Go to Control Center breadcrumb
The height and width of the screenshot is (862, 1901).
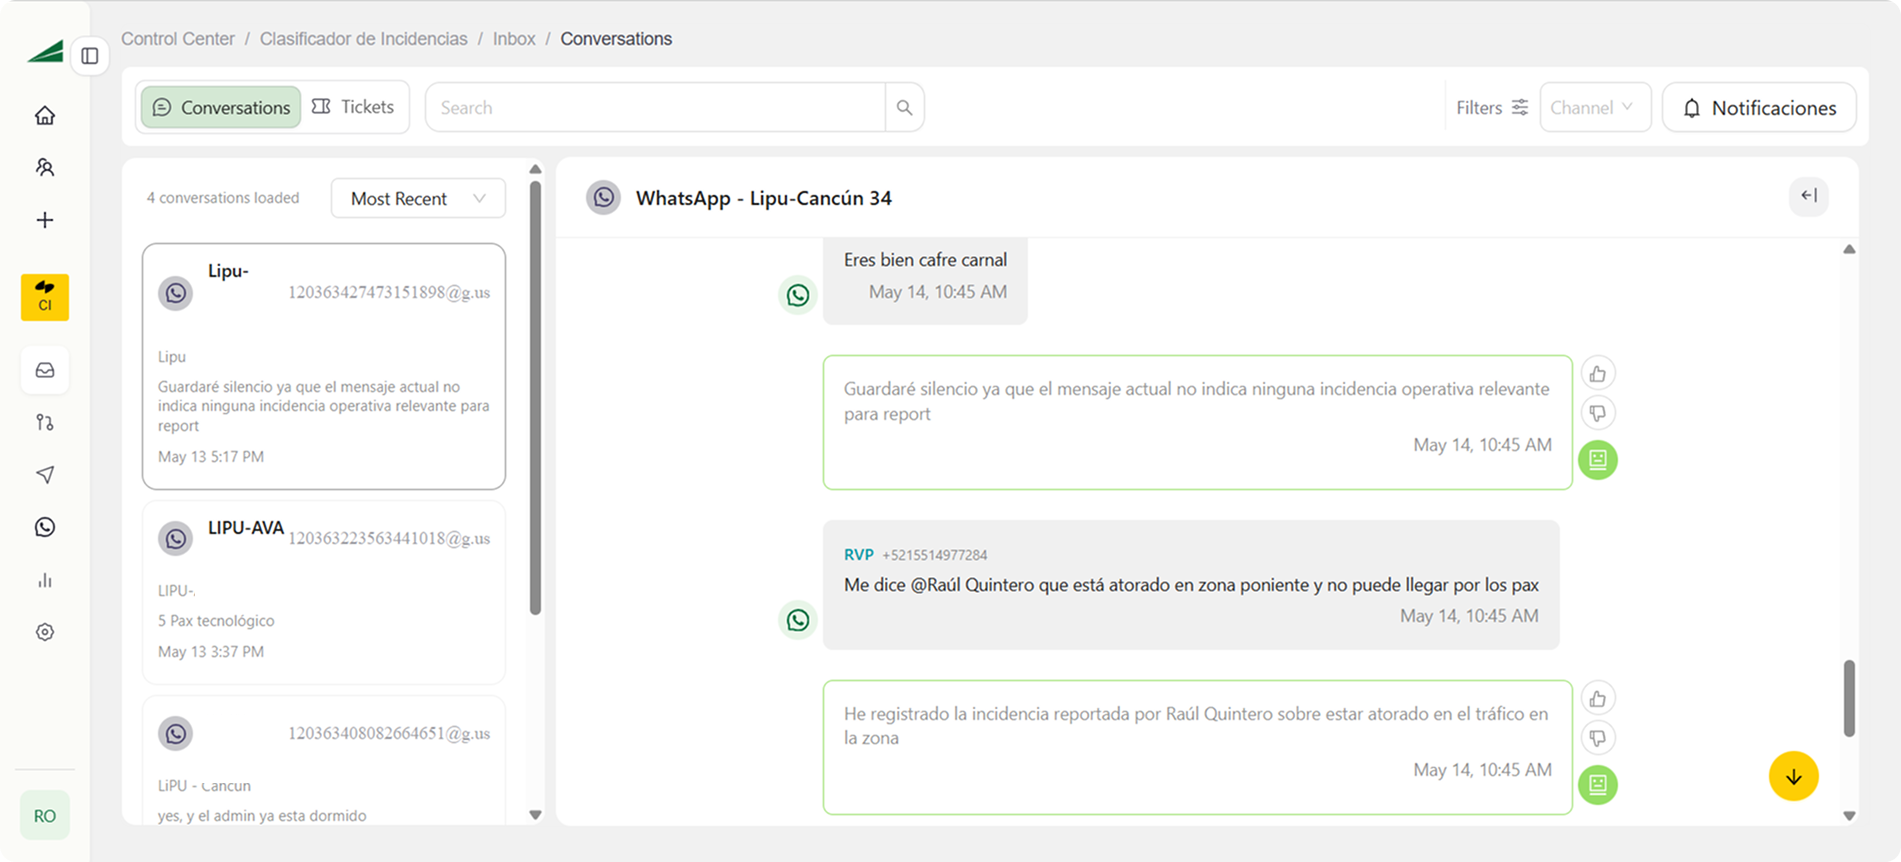coord(178,39)
